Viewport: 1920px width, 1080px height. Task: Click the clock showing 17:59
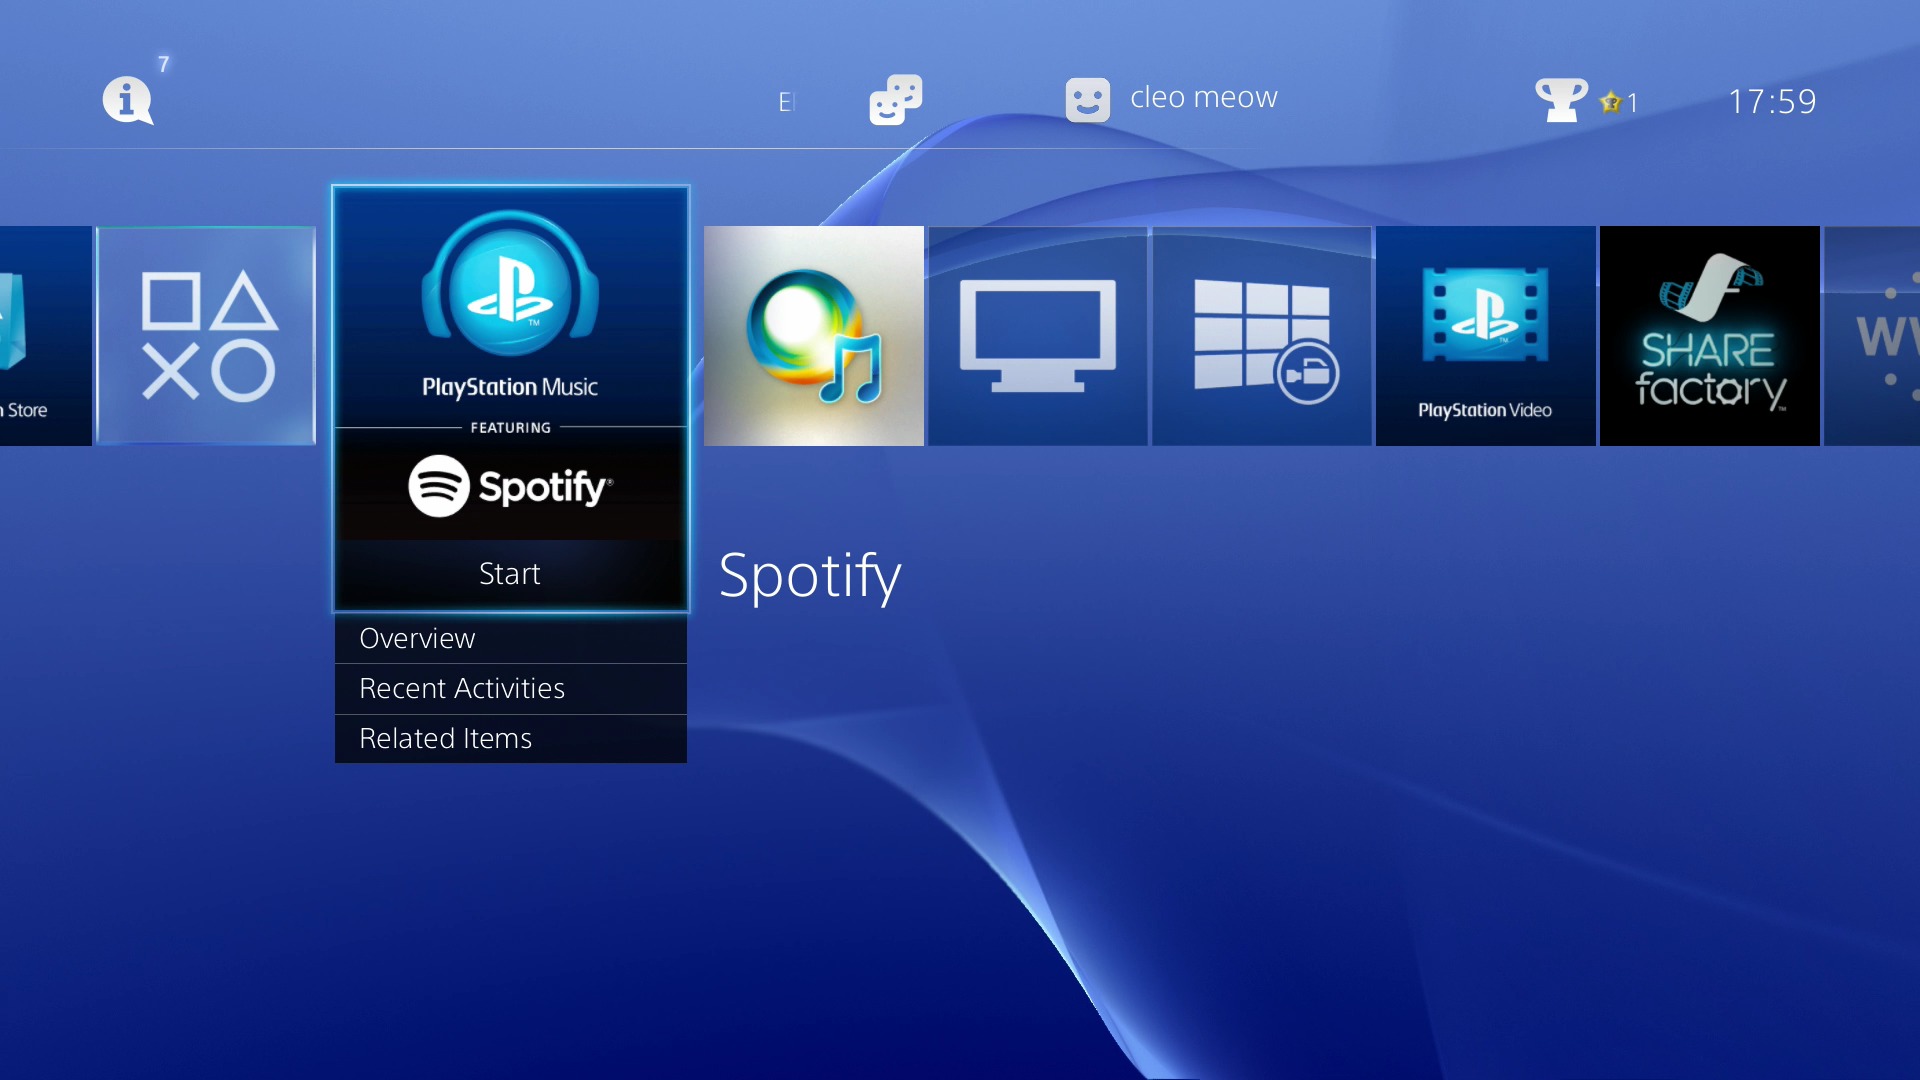[x=1775, y=100]
